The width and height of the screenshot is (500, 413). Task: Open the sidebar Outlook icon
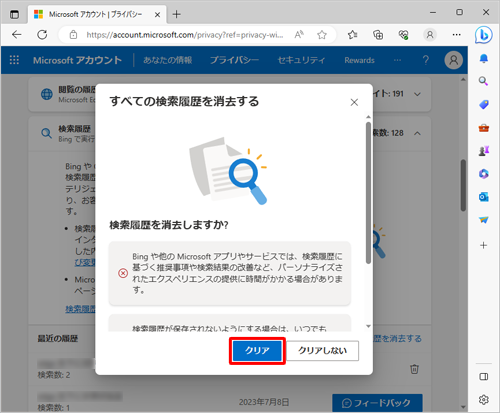[484, 197]
